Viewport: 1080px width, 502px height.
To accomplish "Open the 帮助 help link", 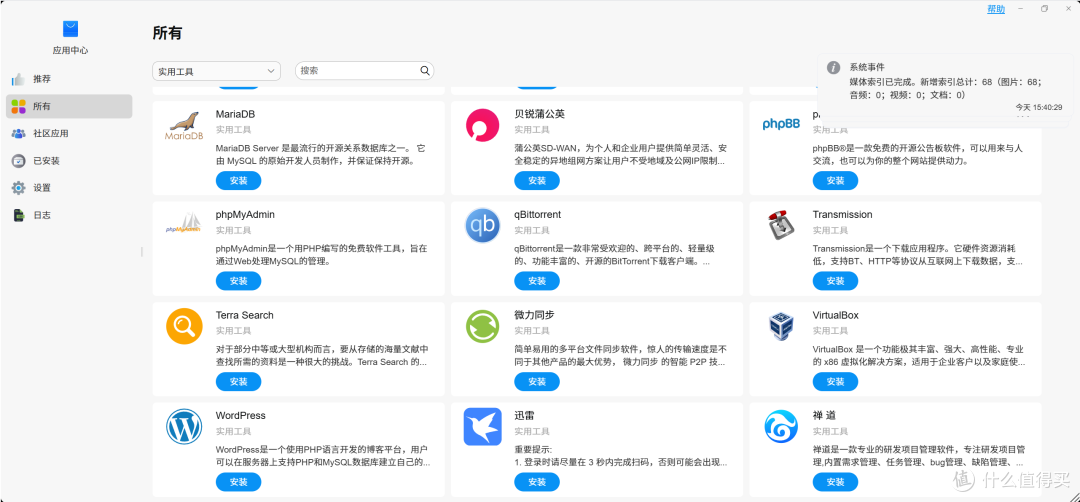I will coord(996,9).
